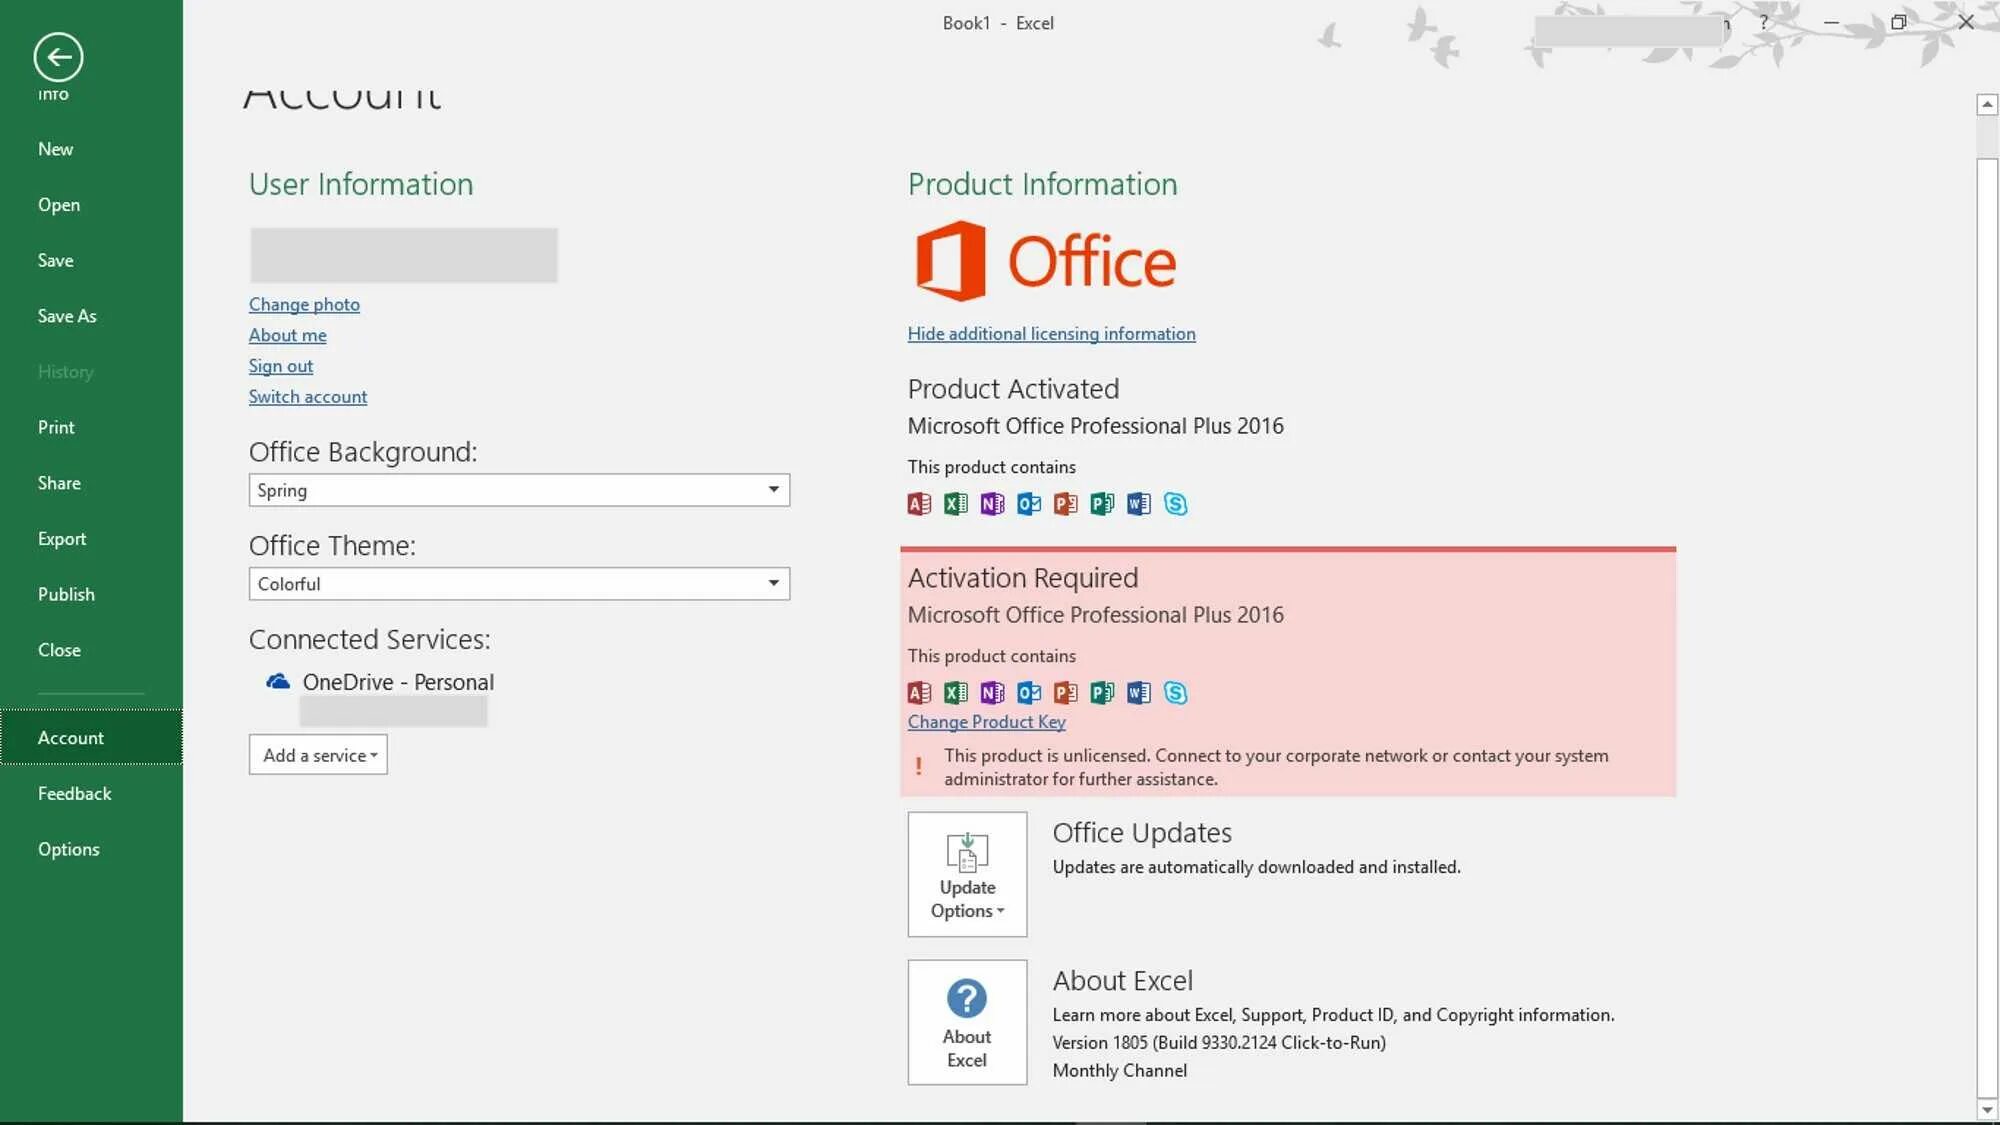
Task: Click the OneNote icon in Activation Required section
Action: click(x=992, y=693)
